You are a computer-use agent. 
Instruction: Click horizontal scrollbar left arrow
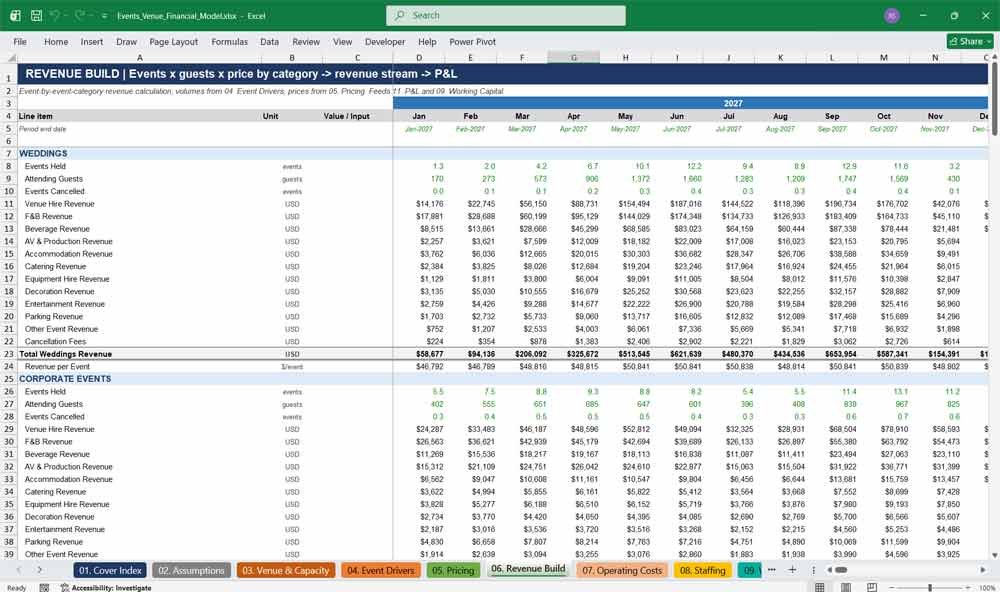(x=829, y=570)
